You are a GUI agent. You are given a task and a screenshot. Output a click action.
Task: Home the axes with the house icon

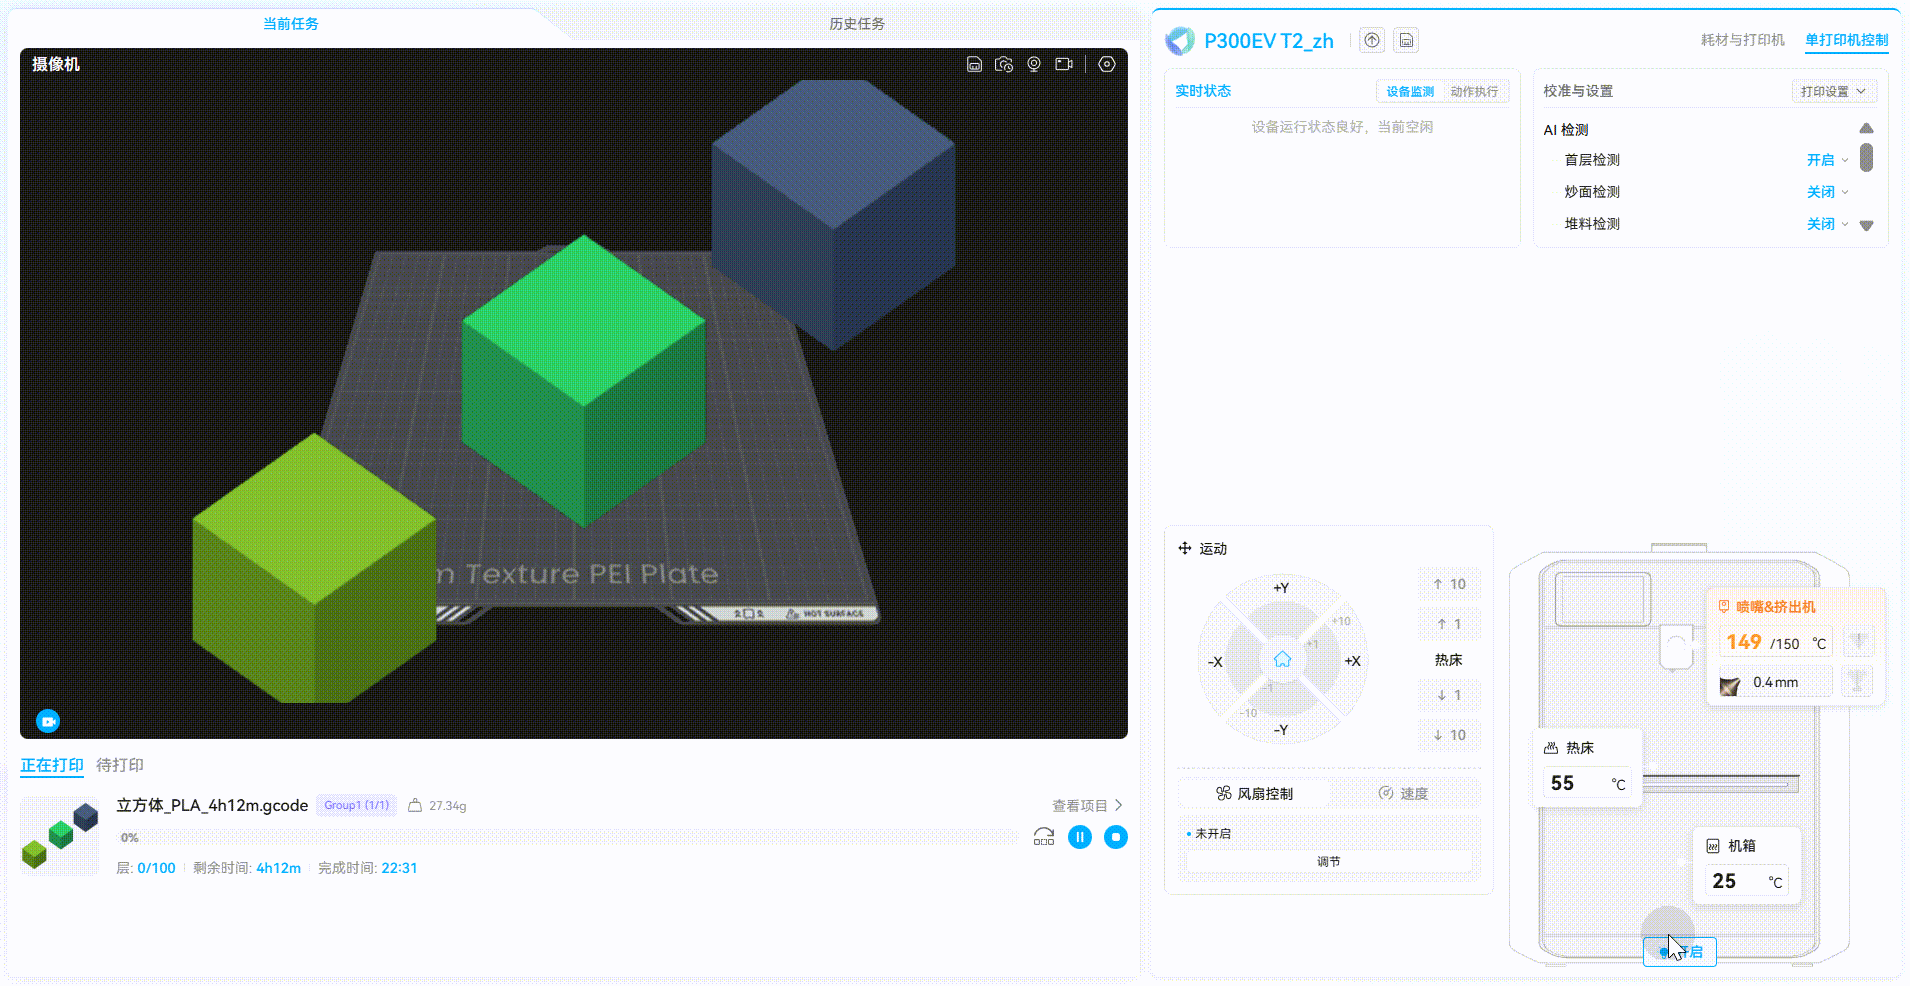pyautogui.click(x=1282, y=659)
